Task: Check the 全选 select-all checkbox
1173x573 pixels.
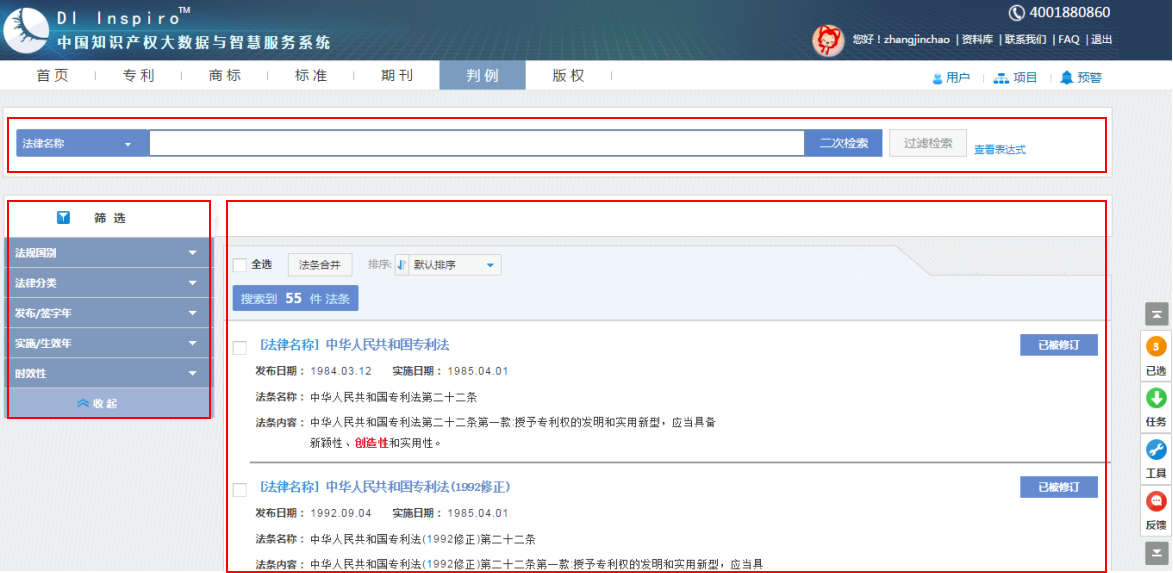Action: point(240,265)
